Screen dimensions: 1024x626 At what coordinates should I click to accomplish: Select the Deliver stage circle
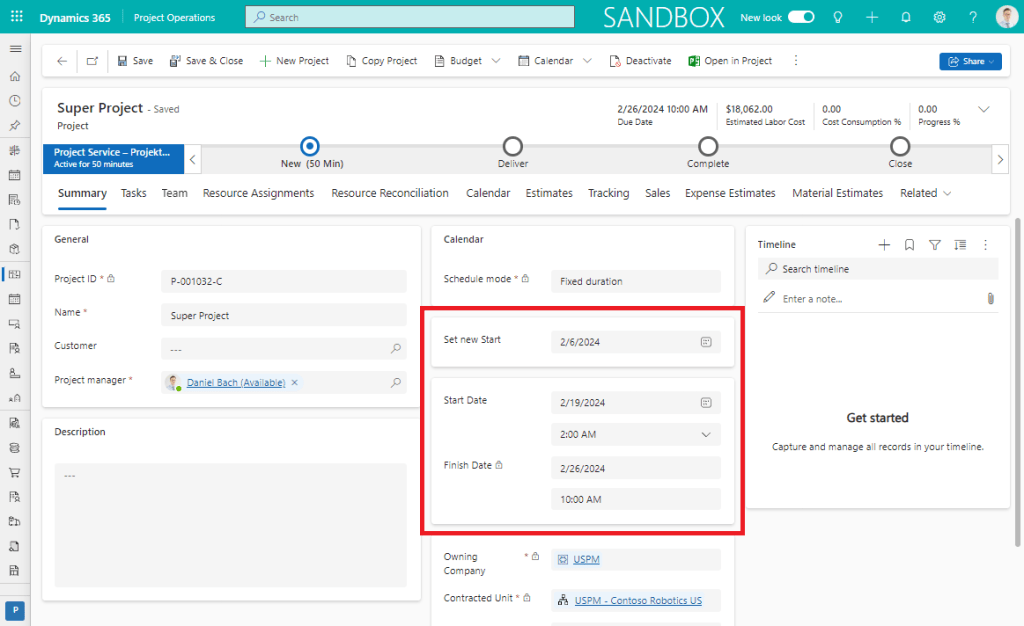[512, 147]
